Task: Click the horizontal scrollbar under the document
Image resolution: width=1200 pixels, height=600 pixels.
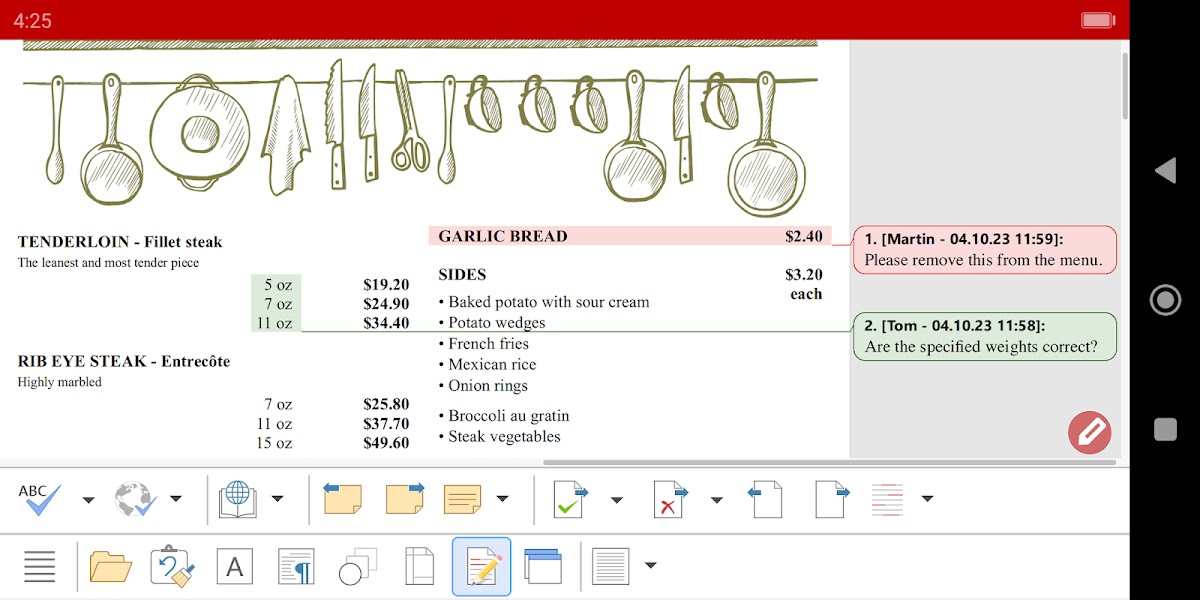Action: (x=829, y=462)
